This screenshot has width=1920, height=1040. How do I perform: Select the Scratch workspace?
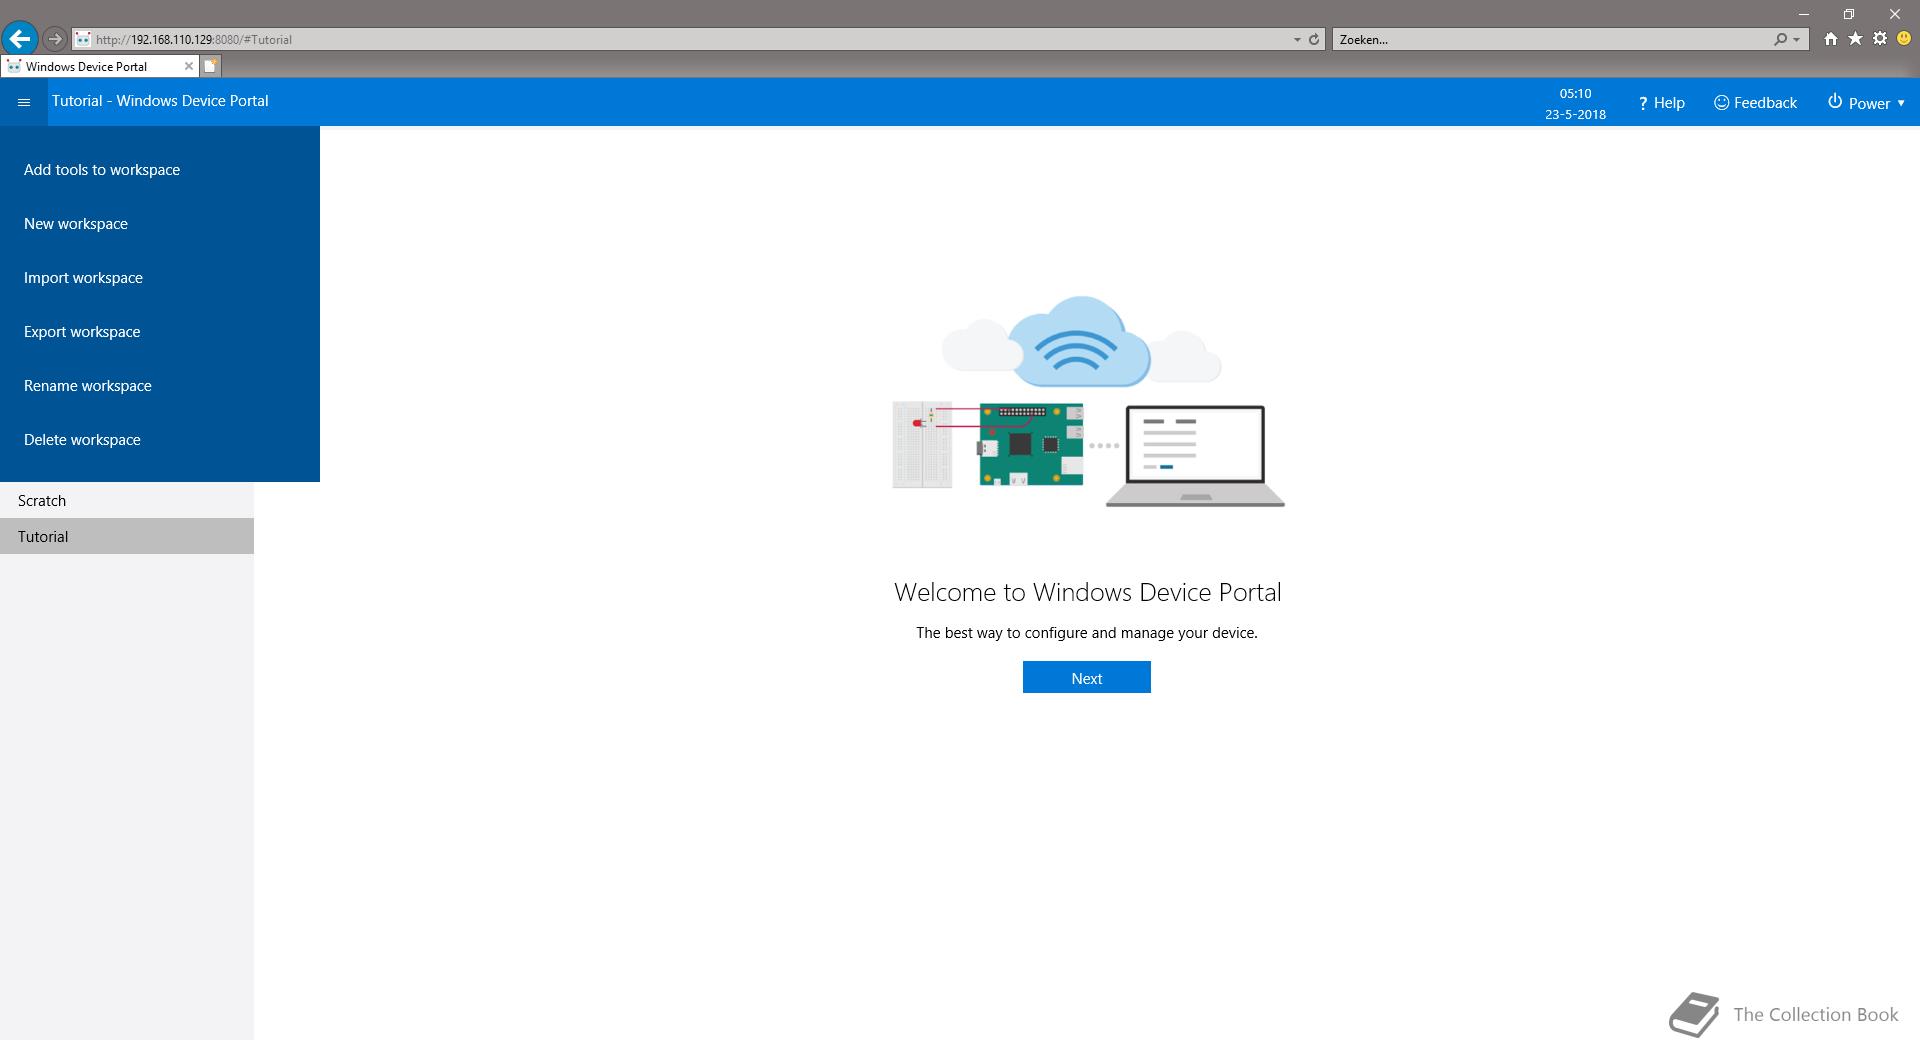127,500
